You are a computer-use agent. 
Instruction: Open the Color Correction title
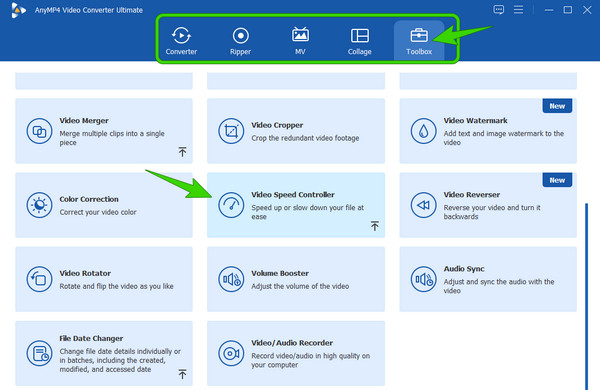click(x=89, y=199)
